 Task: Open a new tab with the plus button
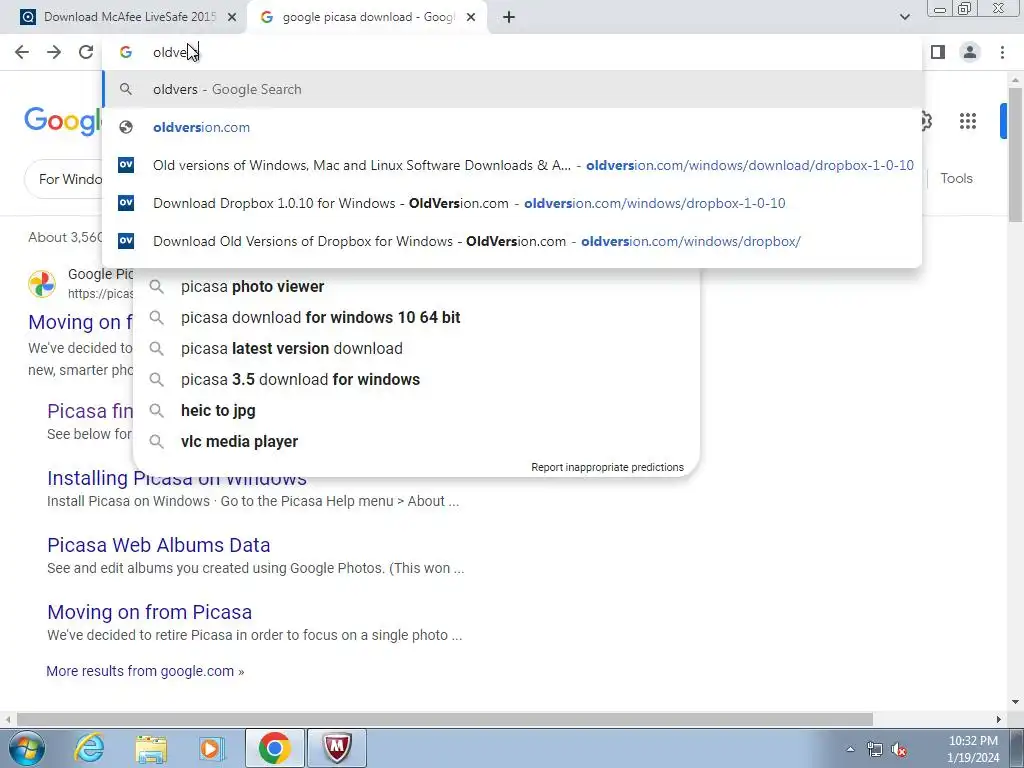pos(509,18)
